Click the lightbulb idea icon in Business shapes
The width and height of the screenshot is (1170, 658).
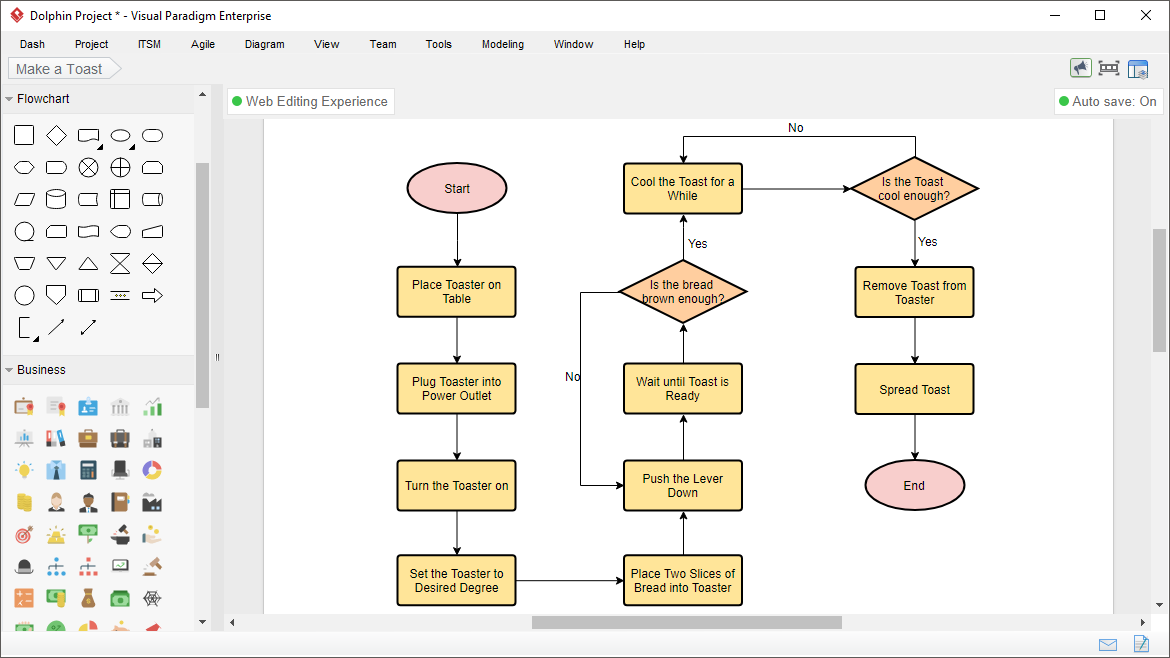pos(24,469)
